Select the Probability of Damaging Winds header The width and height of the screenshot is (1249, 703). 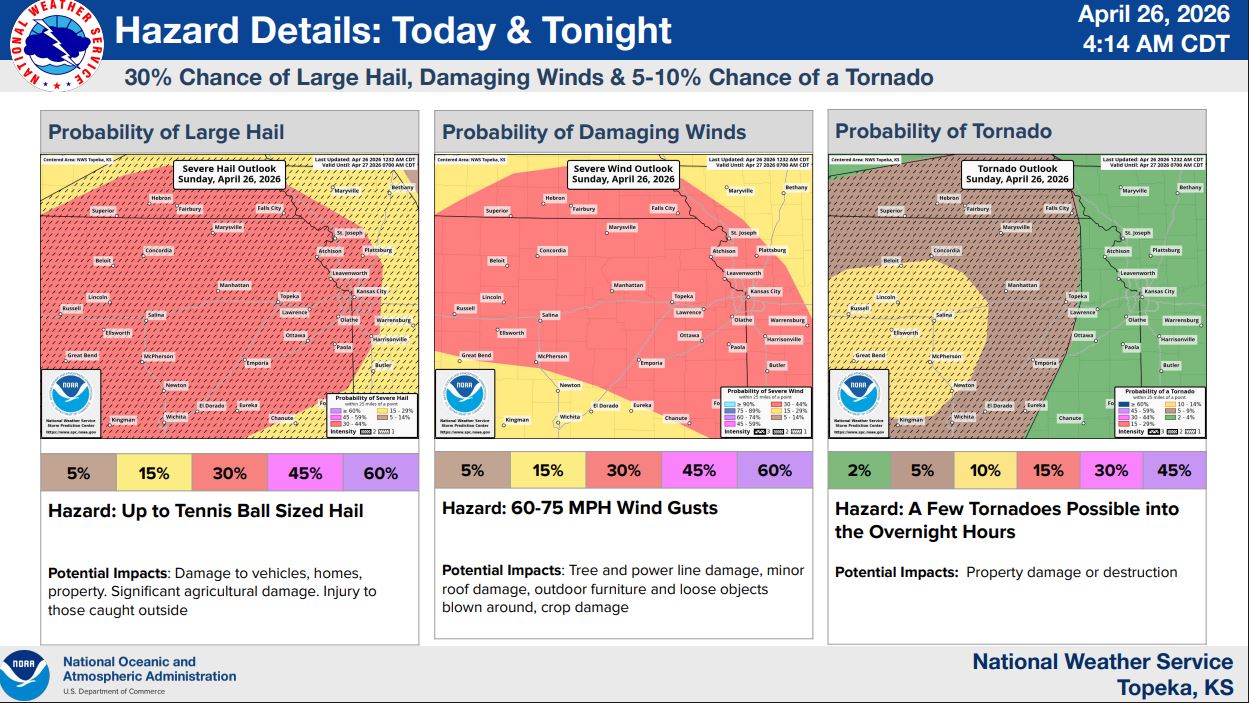pyautogui.click(x=594, y=132)
